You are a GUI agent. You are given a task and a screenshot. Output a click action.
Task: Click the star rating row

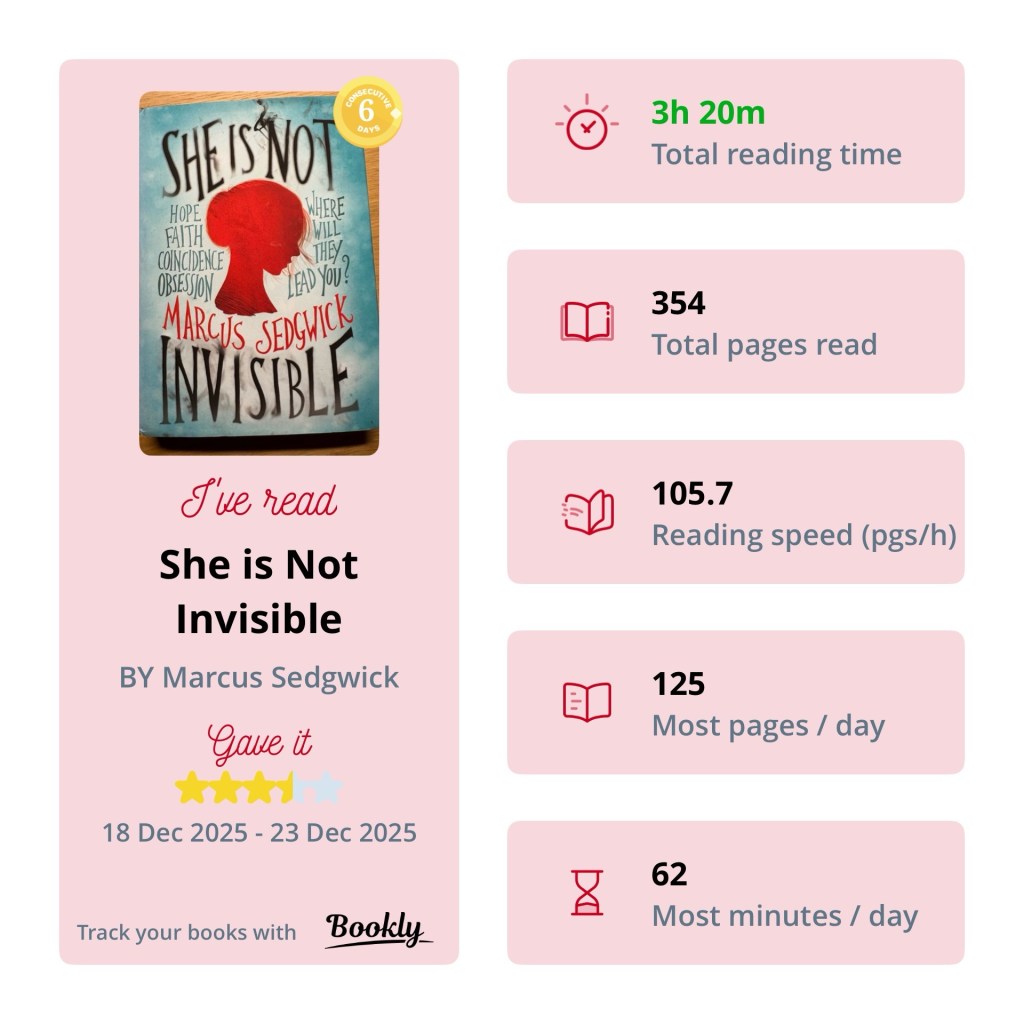click(259, 788)
